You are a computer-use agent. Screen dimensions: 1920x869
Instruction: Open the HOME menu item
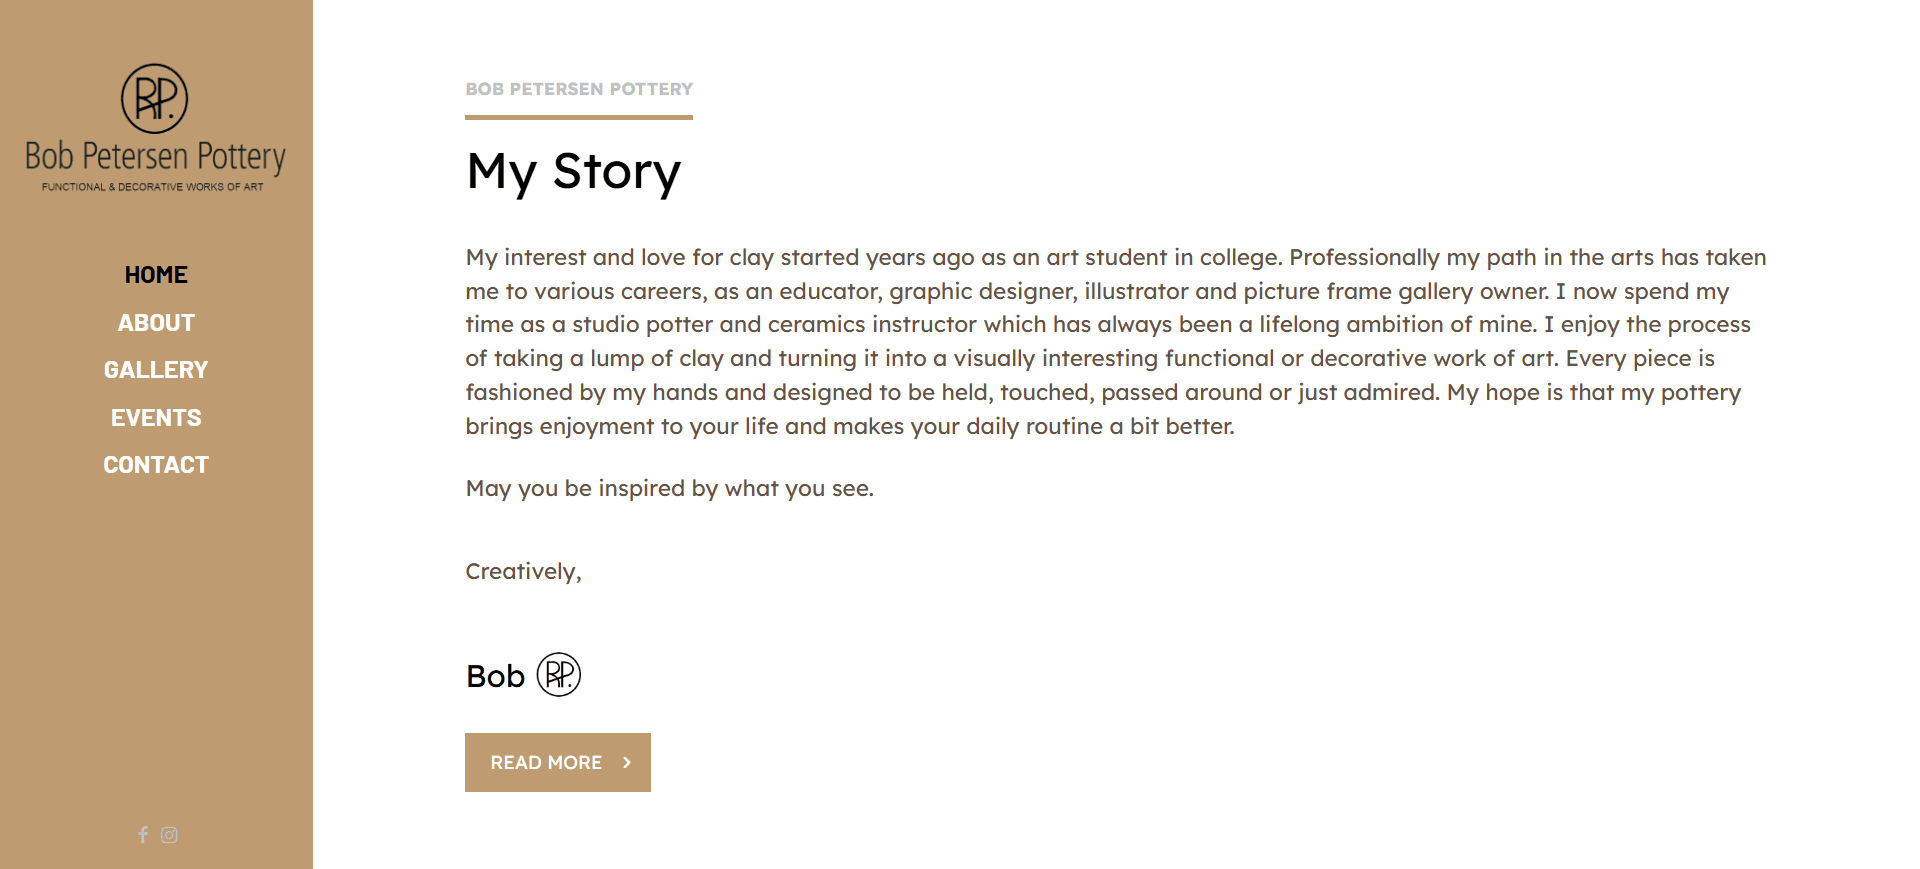click(x=156, y=275)
